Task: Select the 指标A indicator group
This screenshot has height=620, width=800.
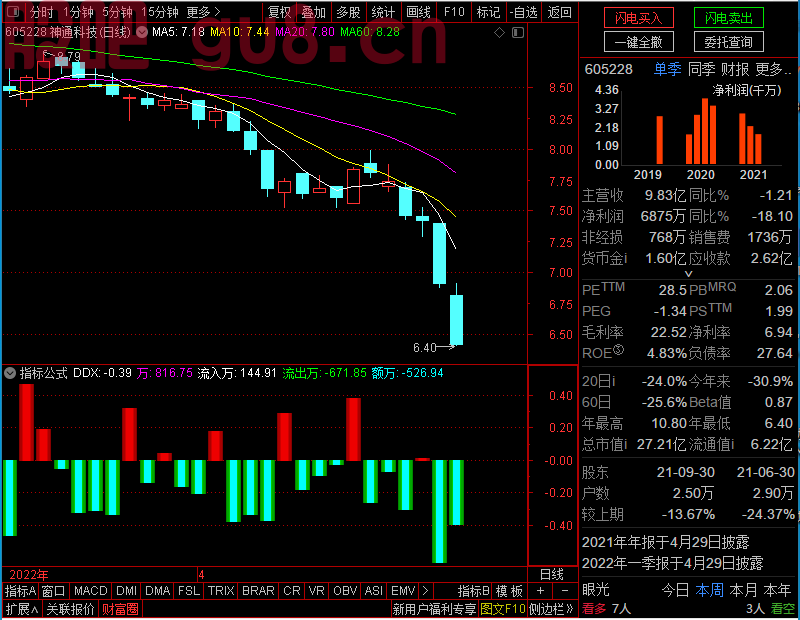Action: 20,591
